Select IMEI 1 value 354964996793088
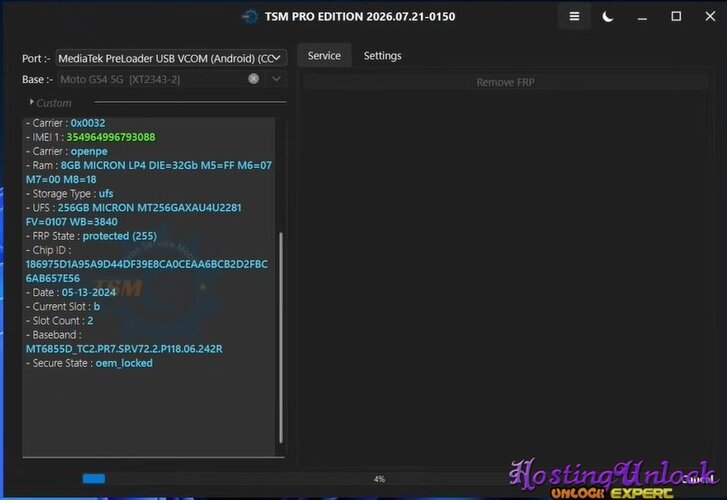The image size is (727, 500). (111, 137)
